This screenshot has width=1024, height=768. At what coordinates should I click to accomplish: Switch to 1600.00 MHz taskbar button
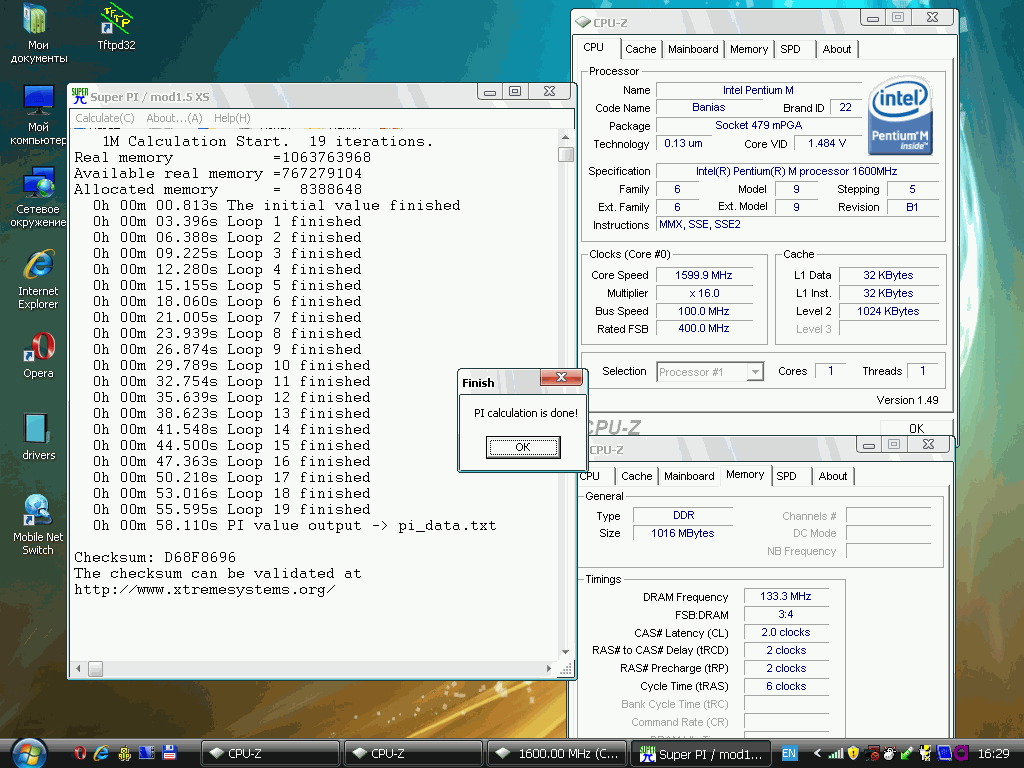(x=556, y=754)
